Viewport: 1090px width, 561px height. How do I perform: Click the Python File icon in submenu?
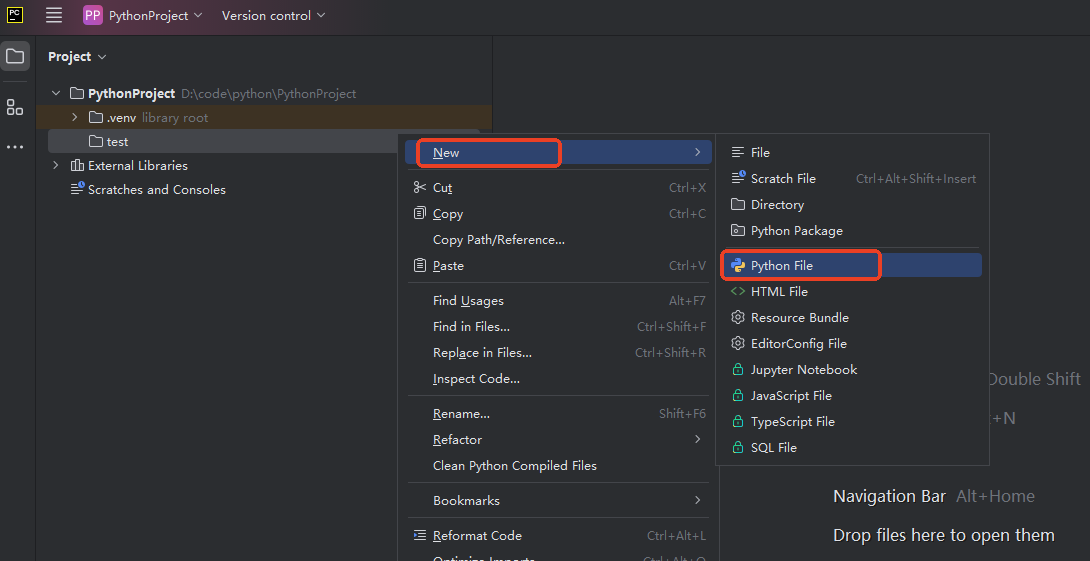[738, 266]
